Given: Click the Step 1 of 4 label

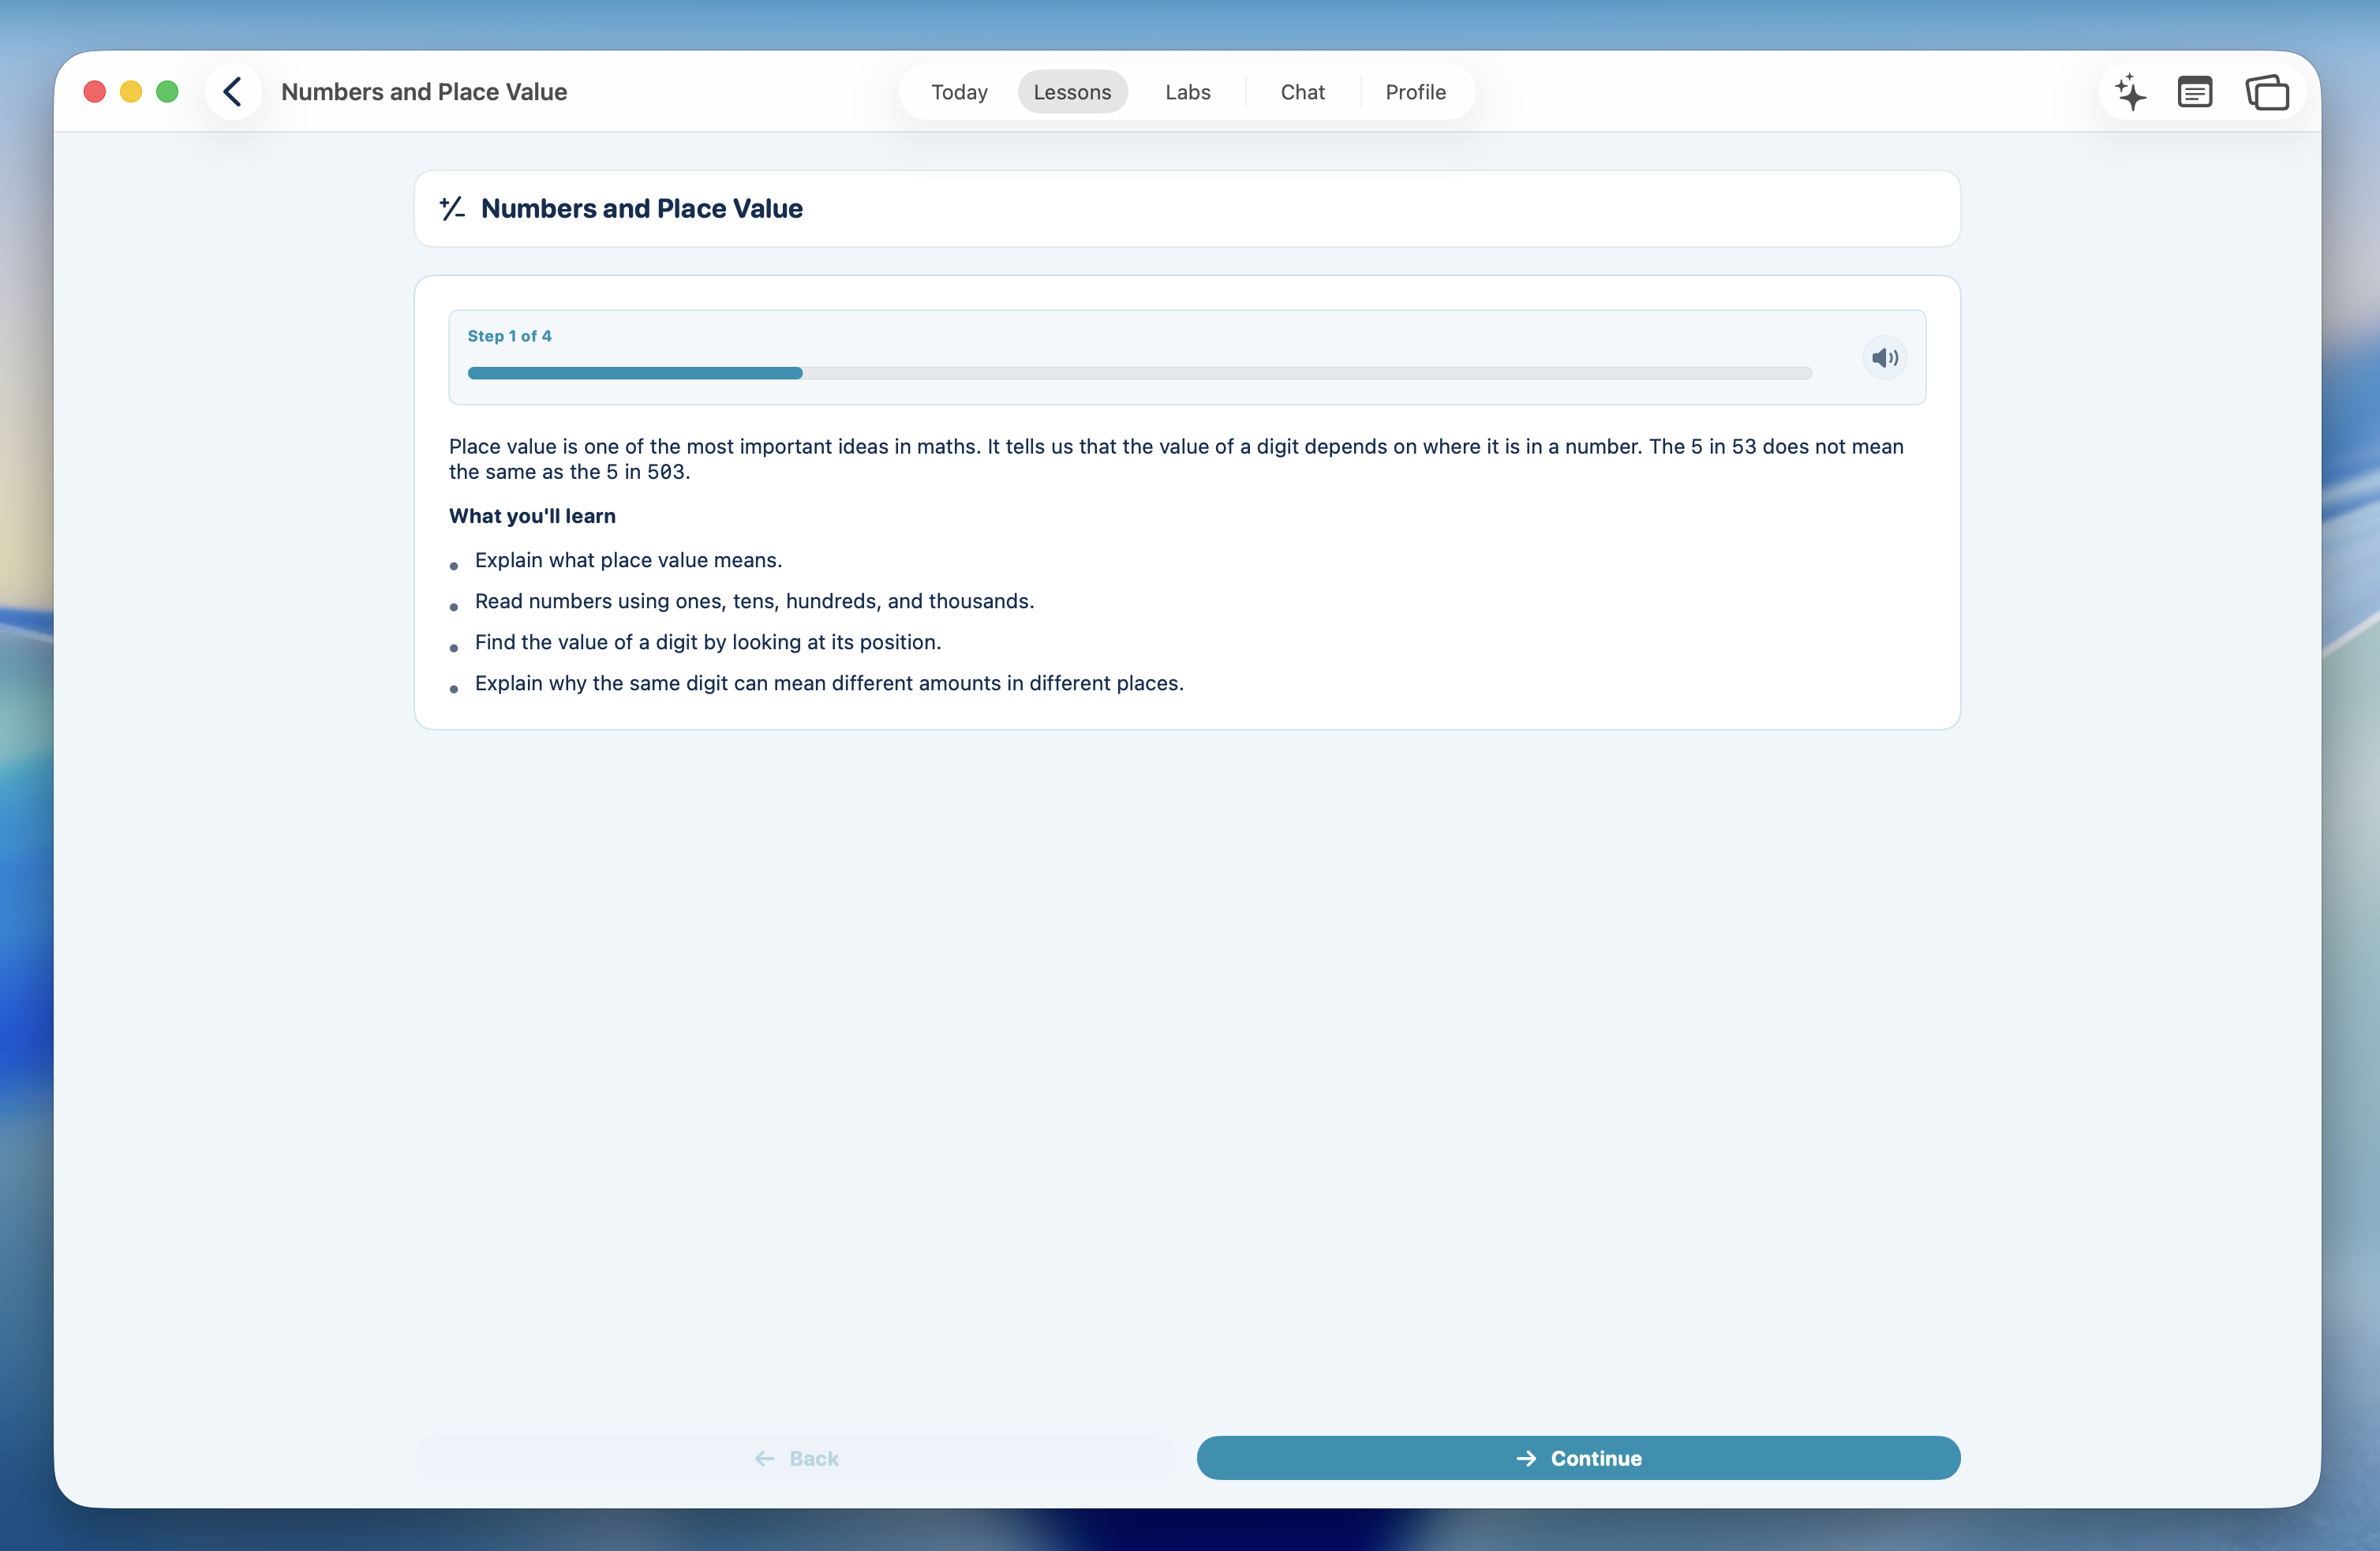Looking at the screenshot, I should click(509, 336).
